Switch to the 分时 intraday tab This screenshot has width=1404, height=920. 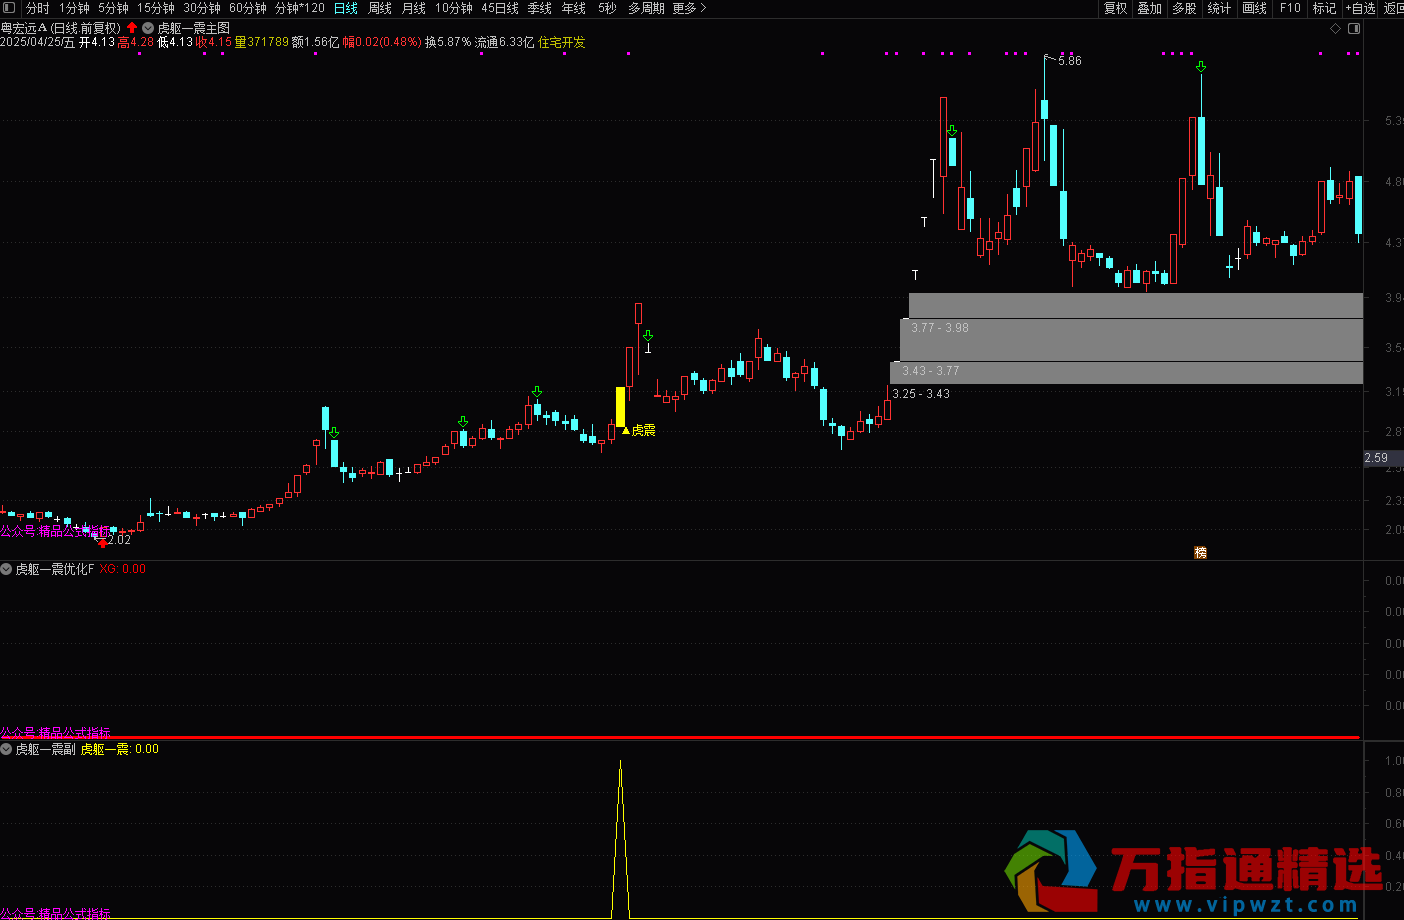38,8
